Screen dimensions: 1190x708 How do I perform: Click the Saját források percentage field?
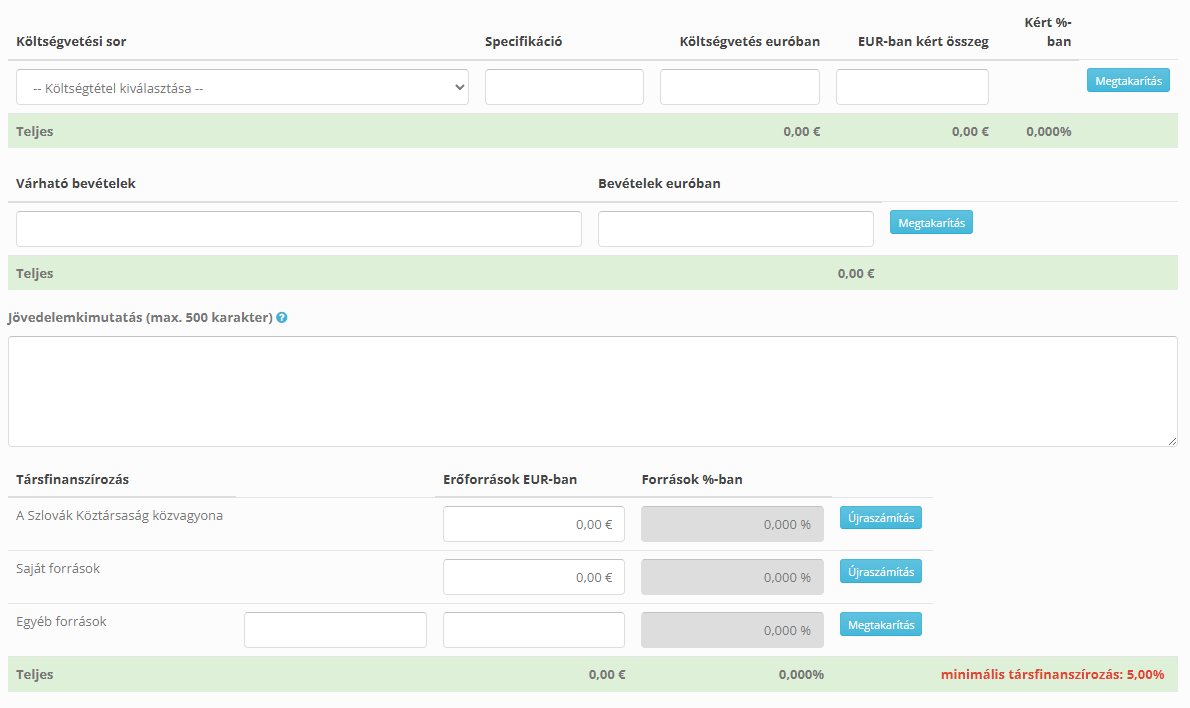pyautogui.click(x=732, y=577)
